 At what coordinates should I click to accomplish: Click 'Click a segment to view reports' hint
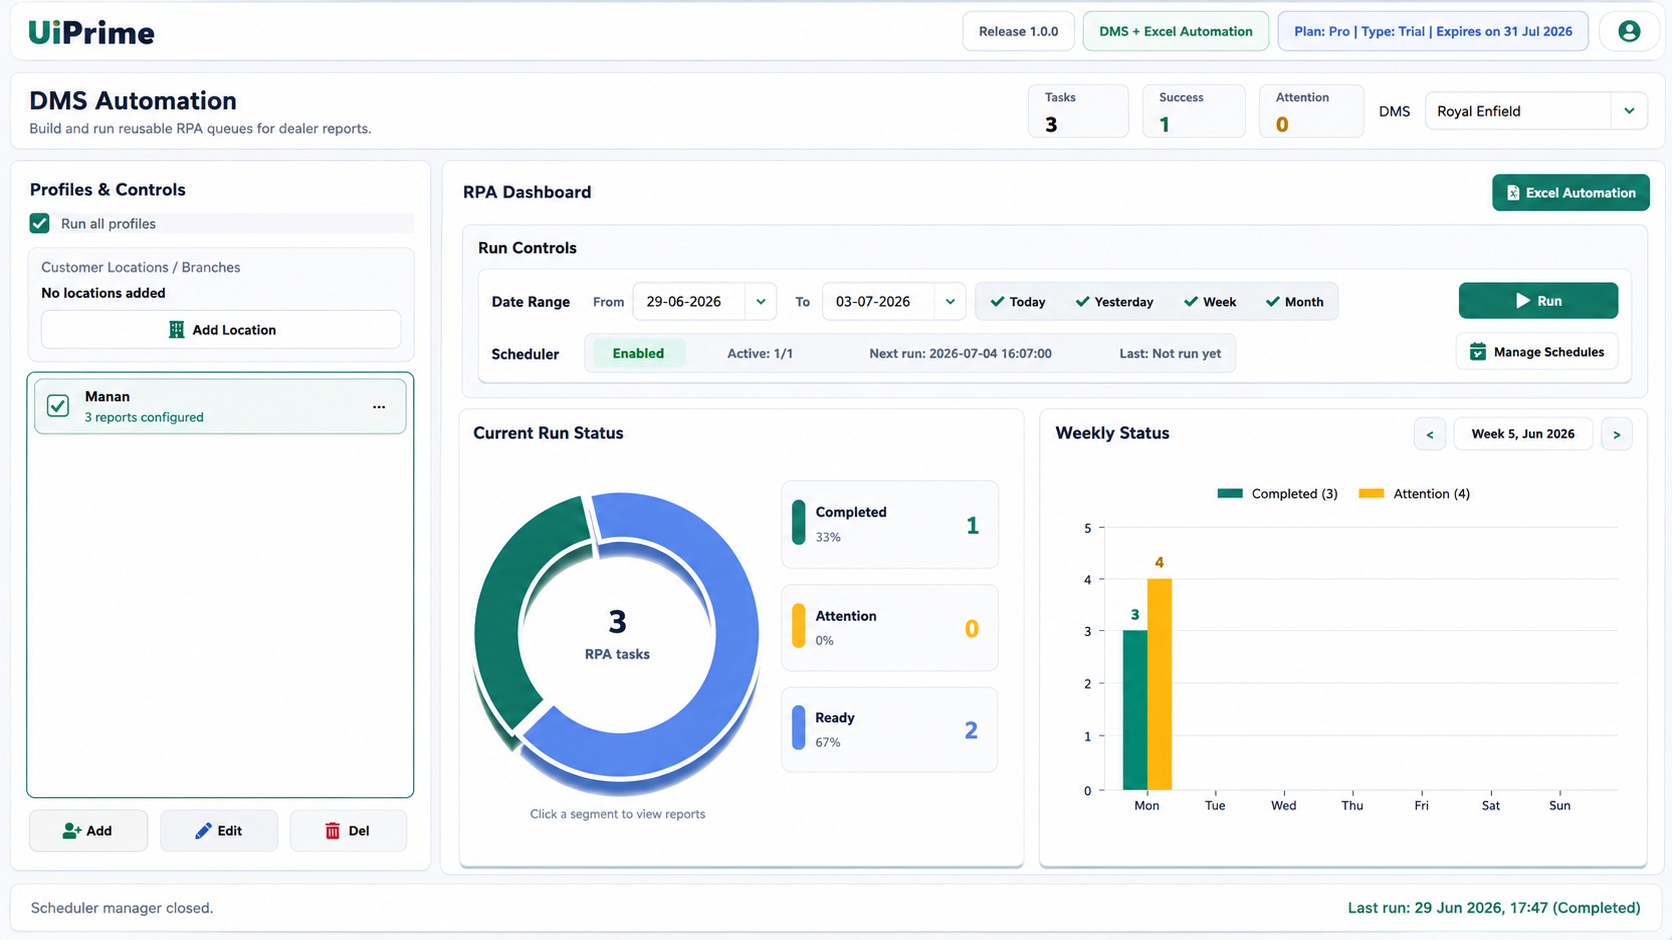[618, 814]
